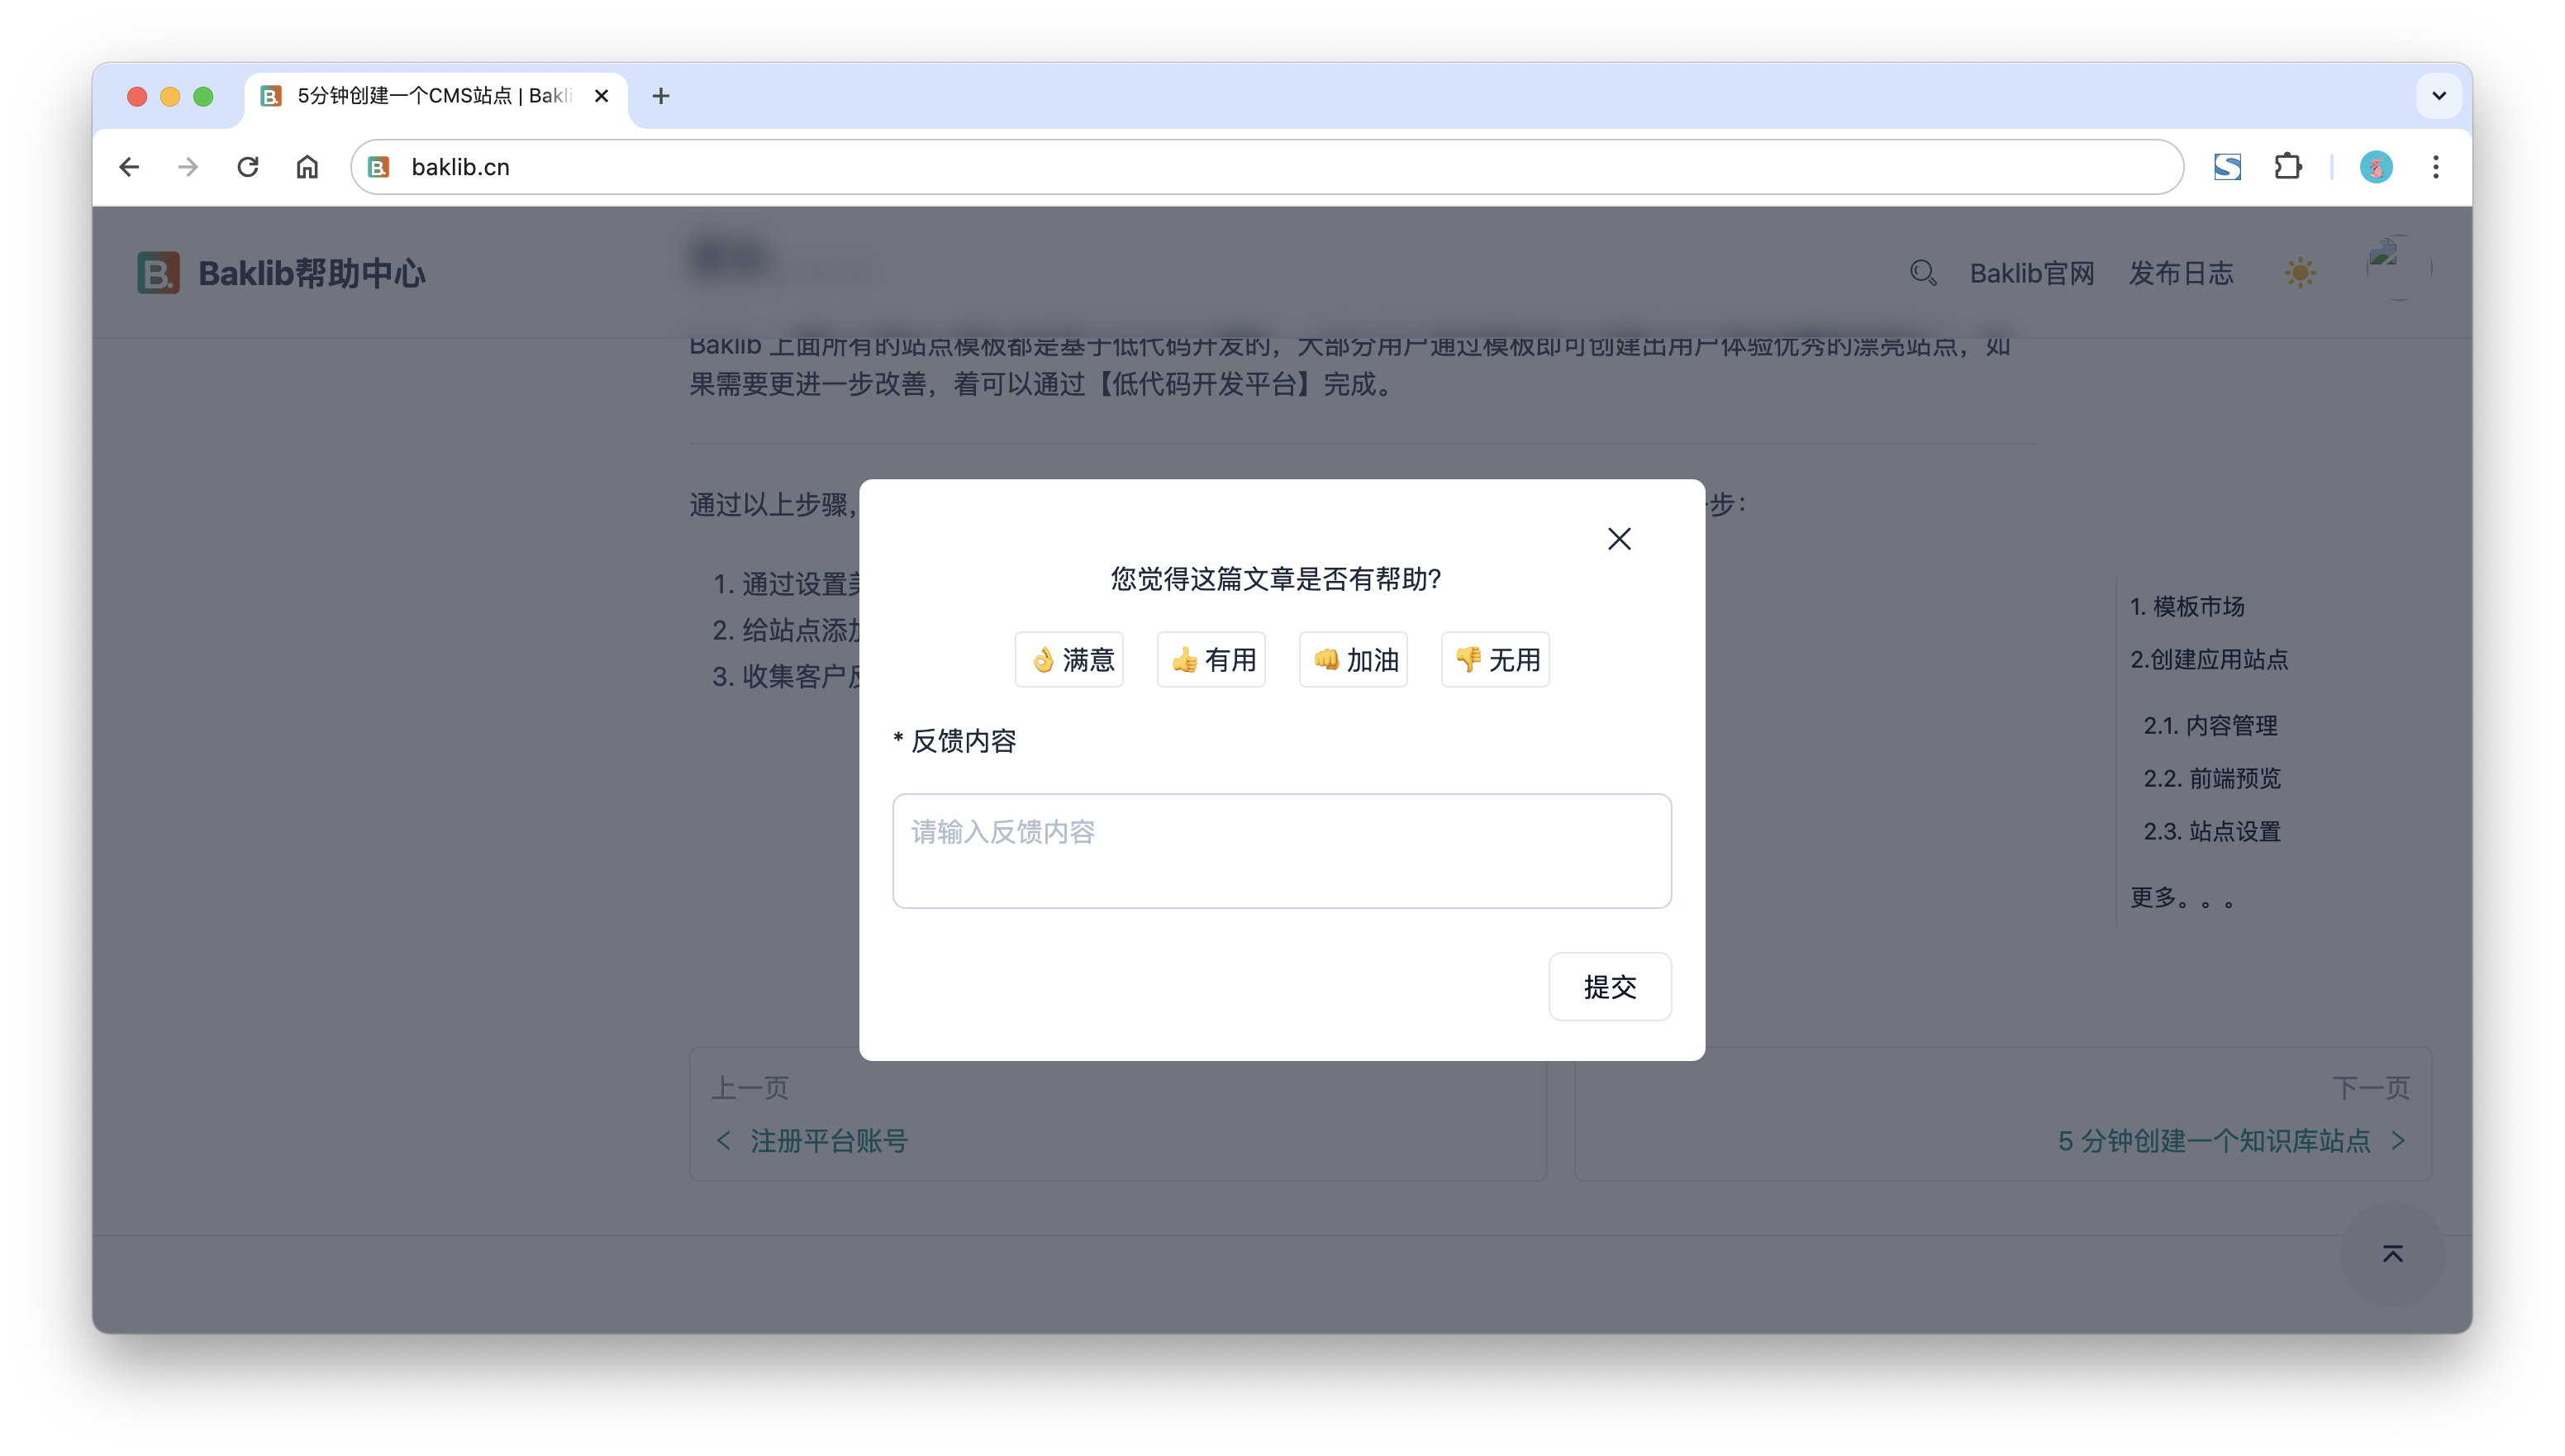Screen dimensions: 2565x1456
Task: Open previous page 注册平台账号
Action: pyautogui.click(x=828, y=1141)
